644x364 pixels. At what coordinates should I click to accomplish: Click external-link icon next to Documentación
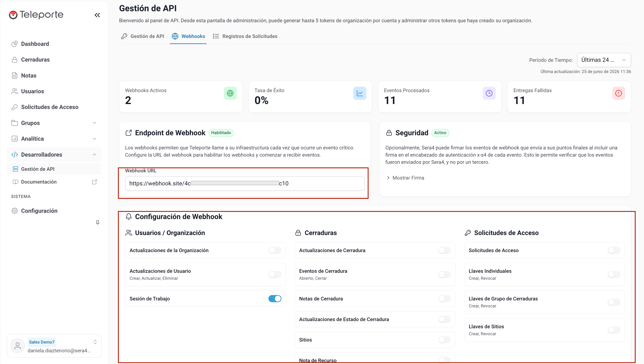pyautogui.click(x=94, y=182)
